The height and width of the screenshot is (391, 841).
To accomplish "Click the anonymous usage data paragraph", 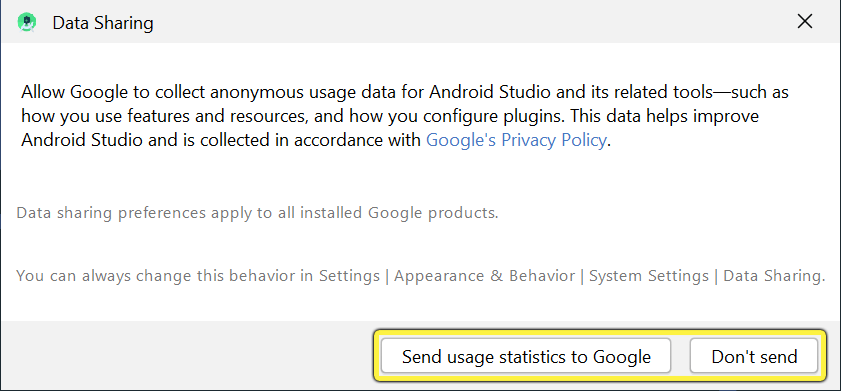I will [405, 116].
